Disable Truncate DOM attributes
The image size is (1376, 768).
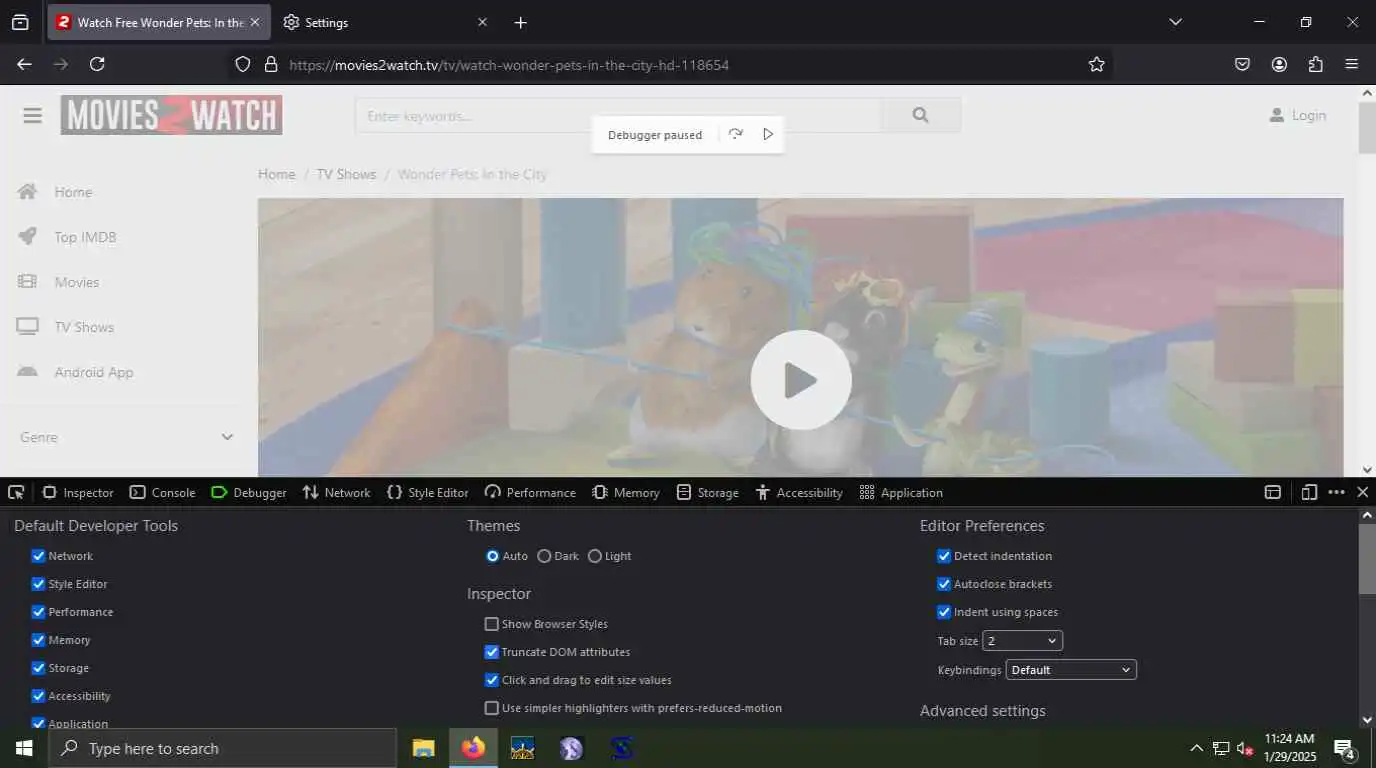(491, 652)
